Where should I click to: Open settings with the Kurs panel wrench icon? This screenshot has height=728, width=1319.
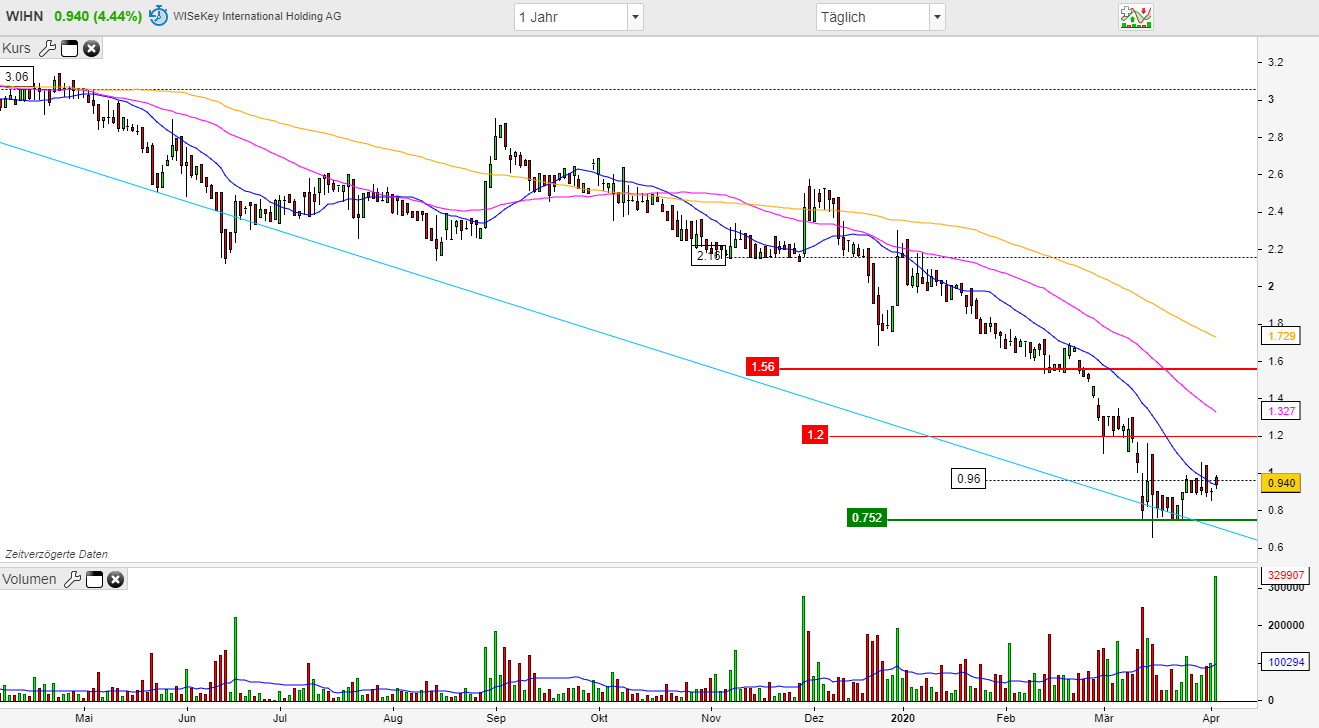[47, 48]
